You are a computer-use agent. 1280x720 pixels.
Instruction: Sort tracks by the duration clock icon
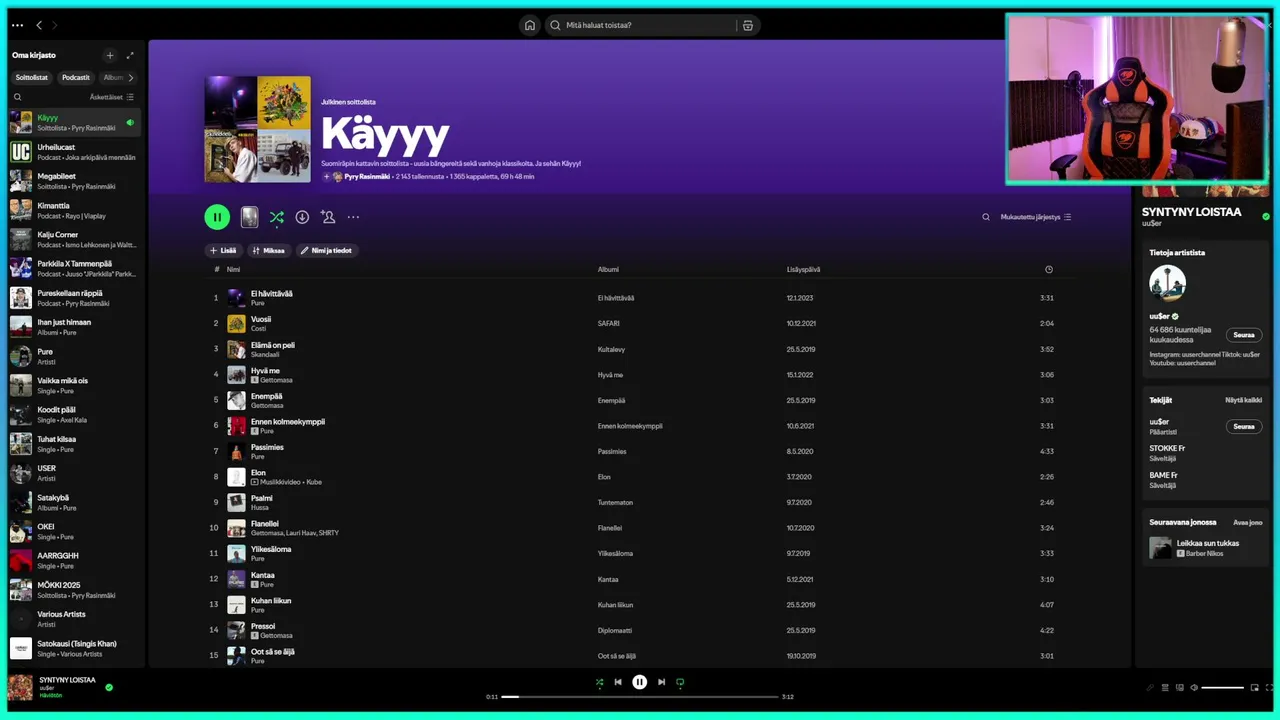click(x=1049, y=269)
